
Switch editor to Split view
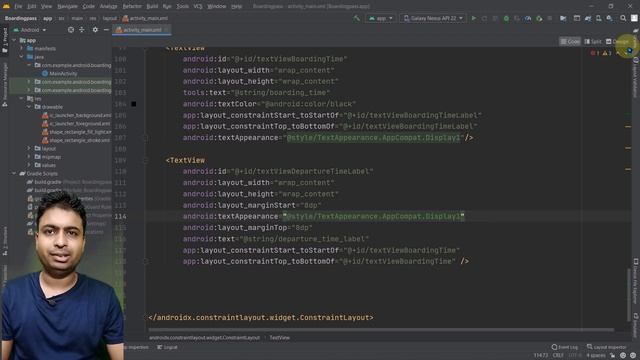click(593, 42)
